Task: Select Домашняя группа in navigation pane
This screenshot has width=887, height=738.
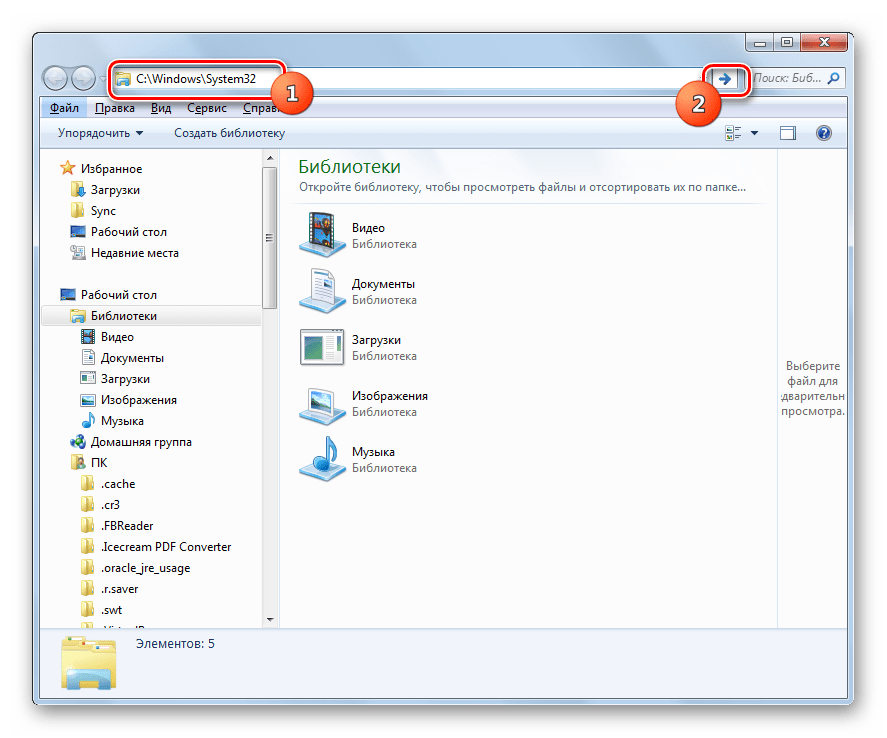Action: pos(141,442)
